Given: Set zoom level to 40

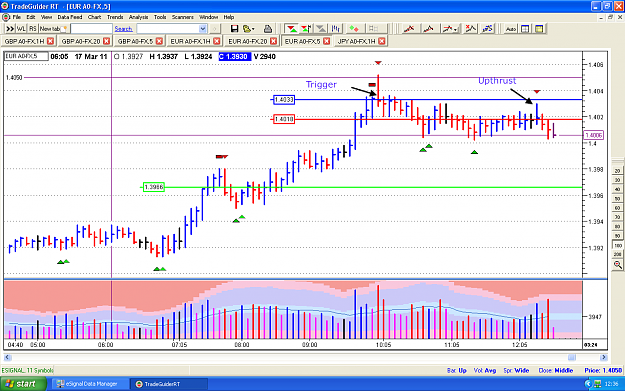Looking at the screenshot, I should coord(618,189).
